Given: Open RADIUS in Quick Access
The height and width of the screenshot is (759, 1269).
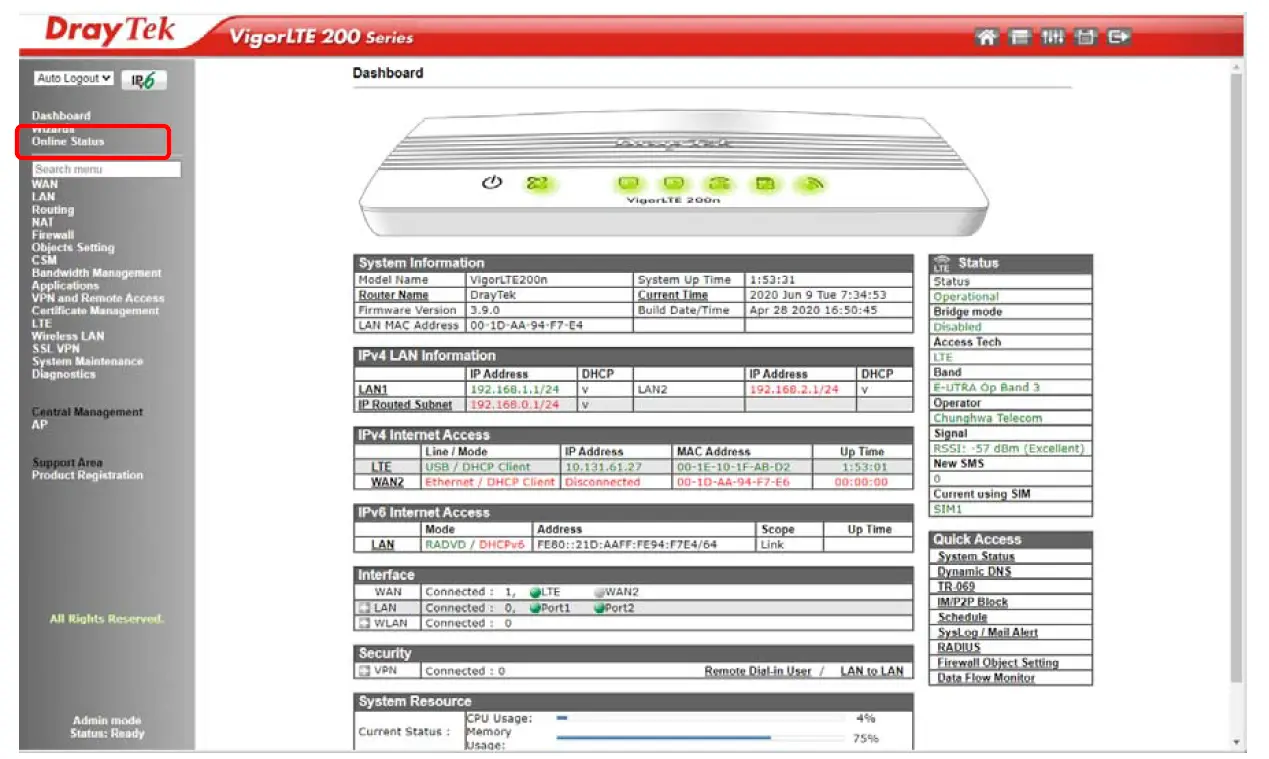Looking at the screenshot, I should (959, 648).
